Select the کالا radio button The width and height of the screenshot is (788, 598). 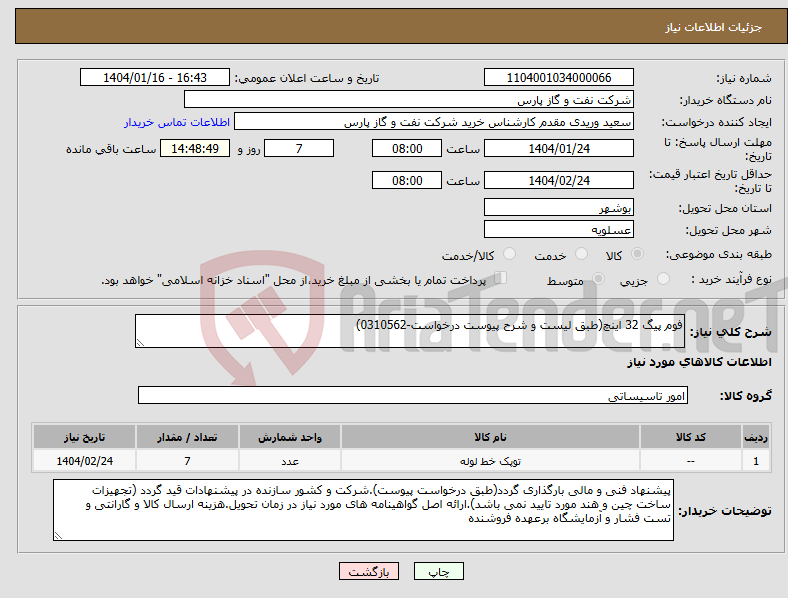click(x=637, y=254)
